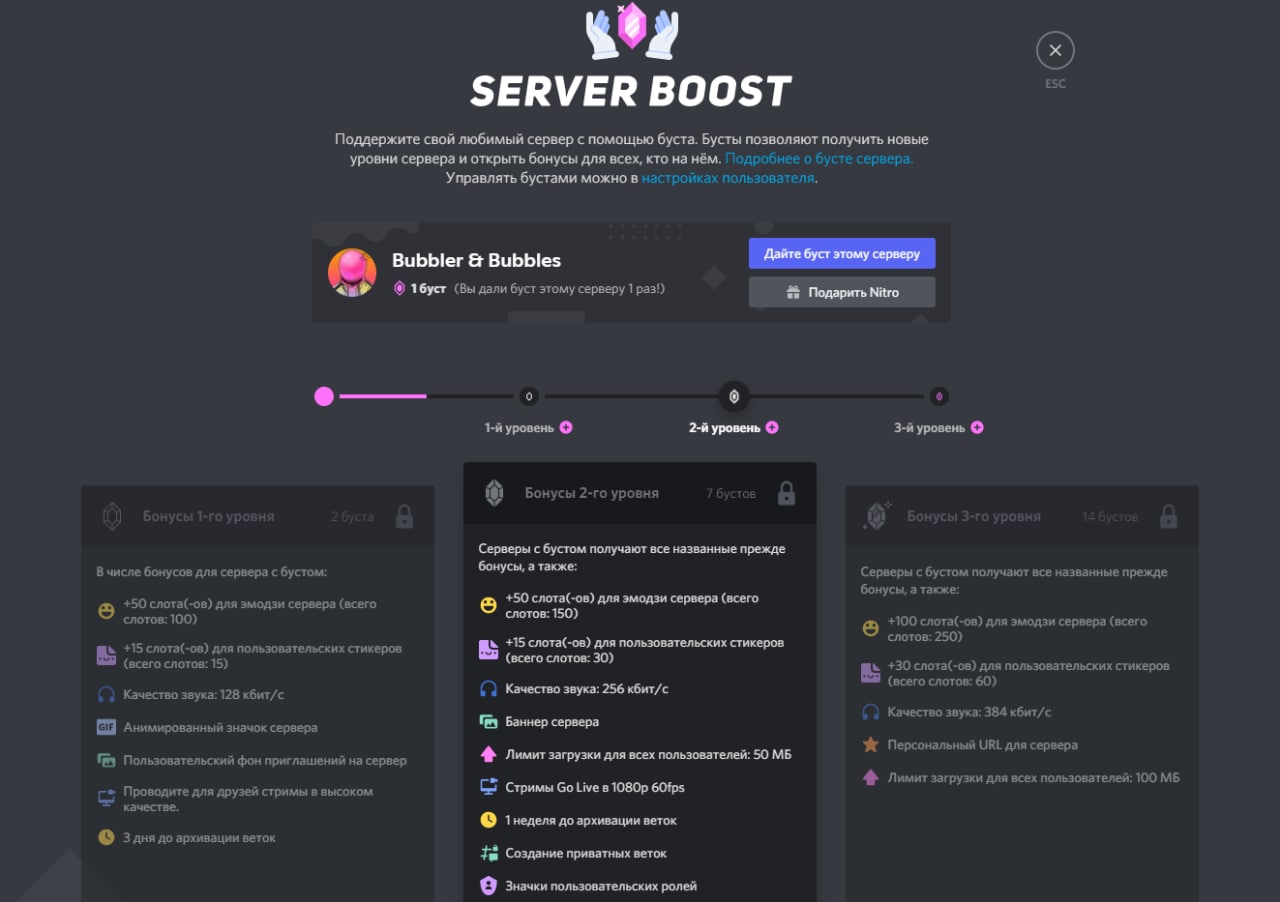Viewport: 1280px width, 902px height.
Task: Click emoji icon for 'всего слотов: 250'
Action: tap(870, 628)
